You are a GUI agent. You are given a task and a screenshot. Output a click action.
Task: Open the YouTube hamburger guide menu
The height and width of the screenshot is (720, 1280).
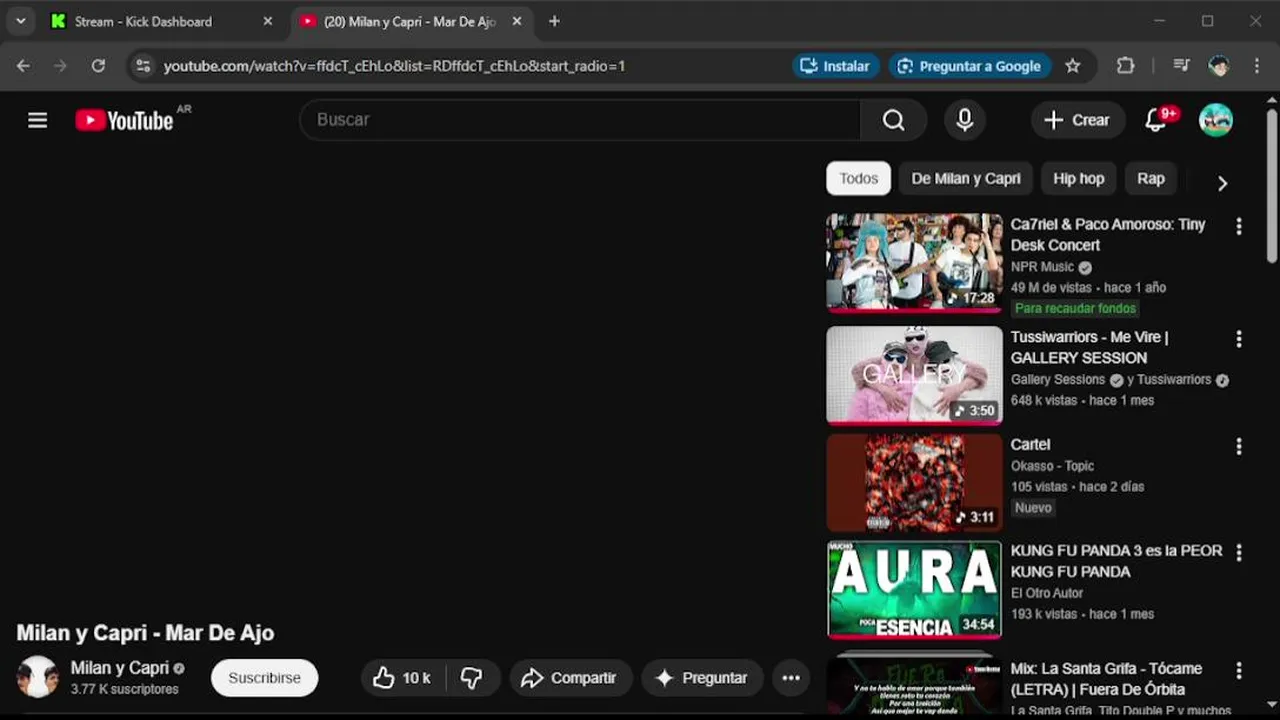coord(38,120)
